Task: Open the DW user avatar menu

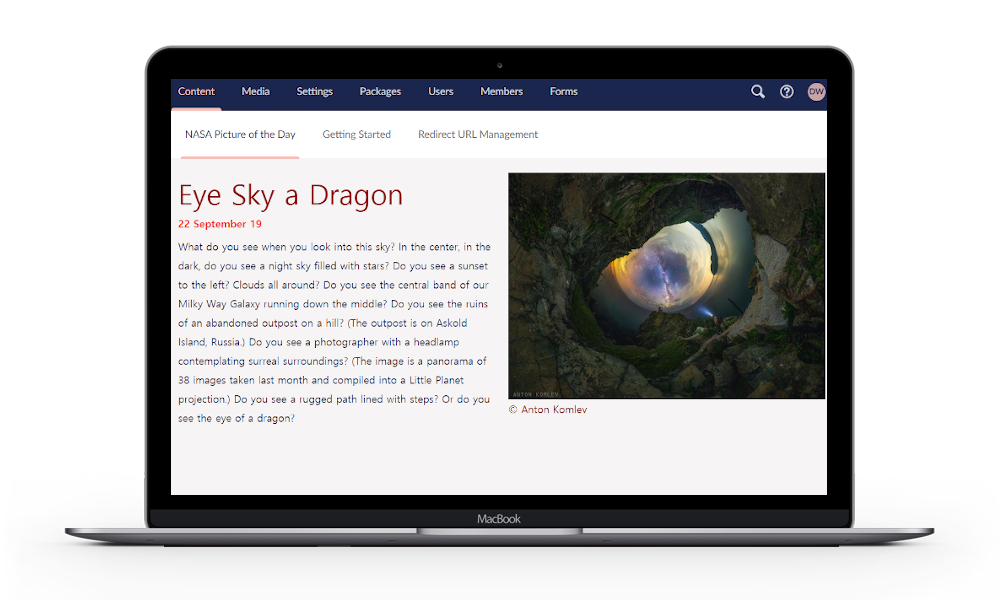Action: pyautogui.click(x=816, y=92)
